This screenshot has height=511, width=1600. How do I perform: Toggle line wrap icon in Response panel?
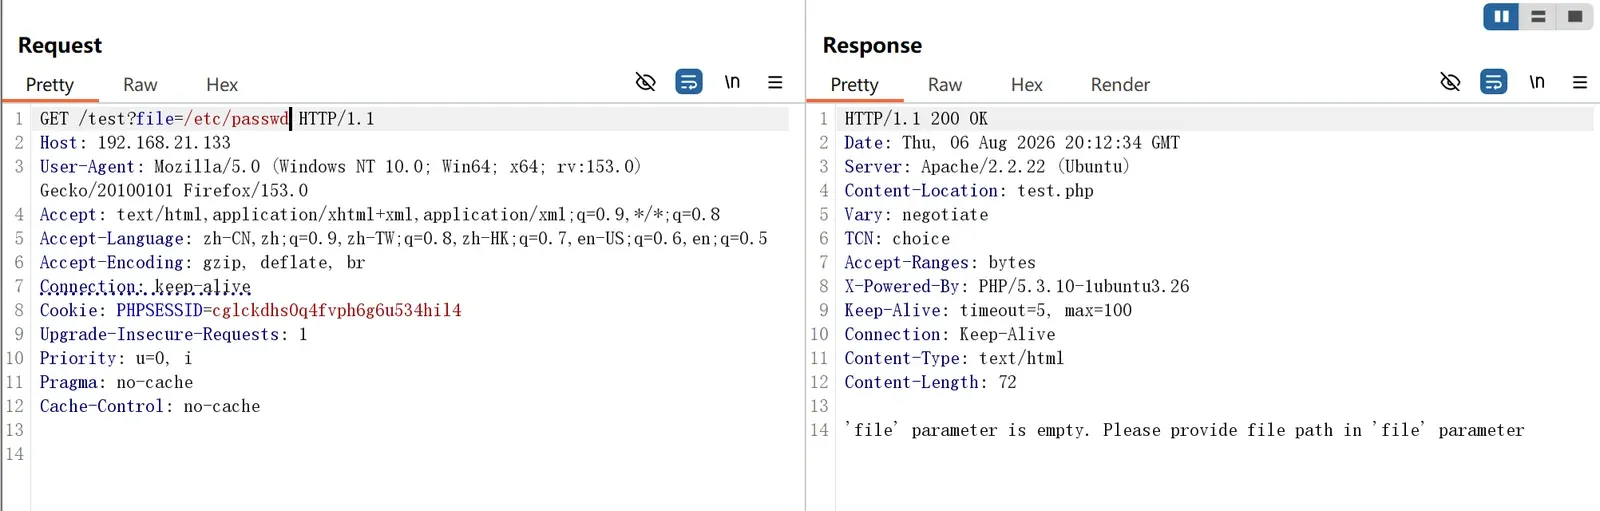pos(1494,82)
